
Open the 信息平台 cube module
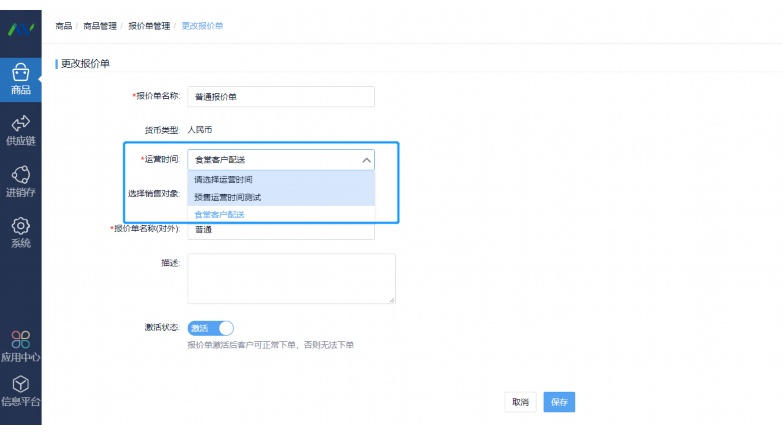tap(20, 391)
